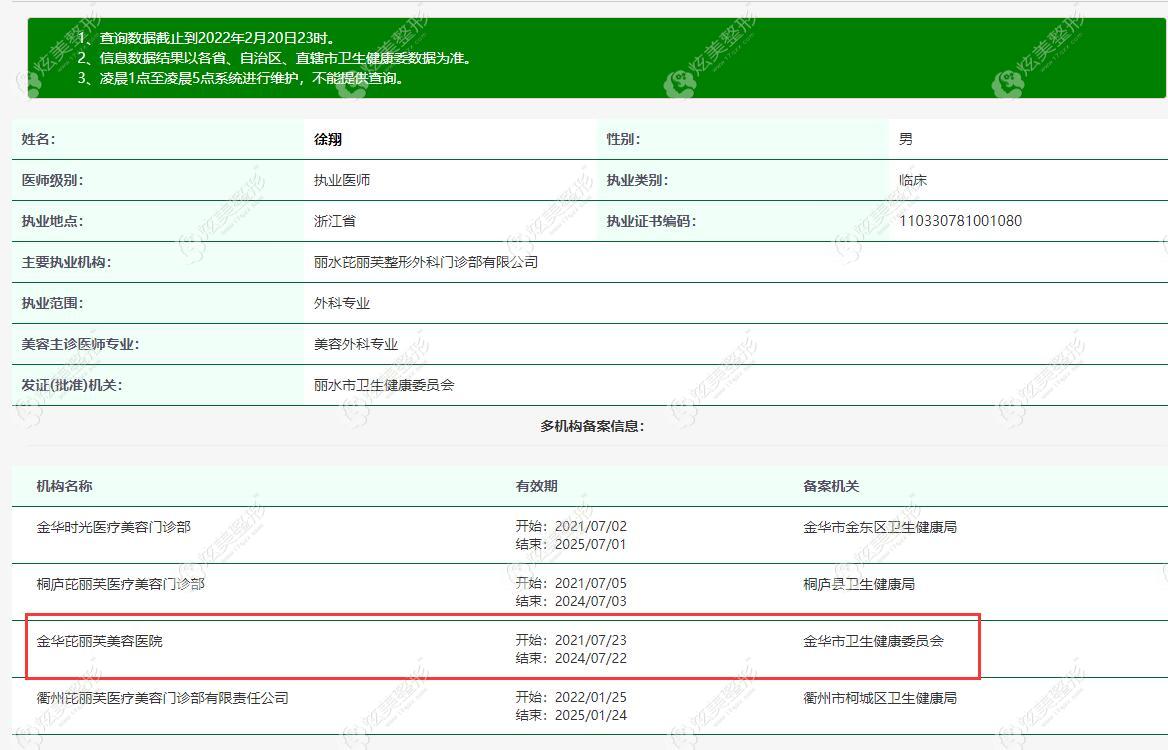Click the 浙江省 practice location value

334,221
